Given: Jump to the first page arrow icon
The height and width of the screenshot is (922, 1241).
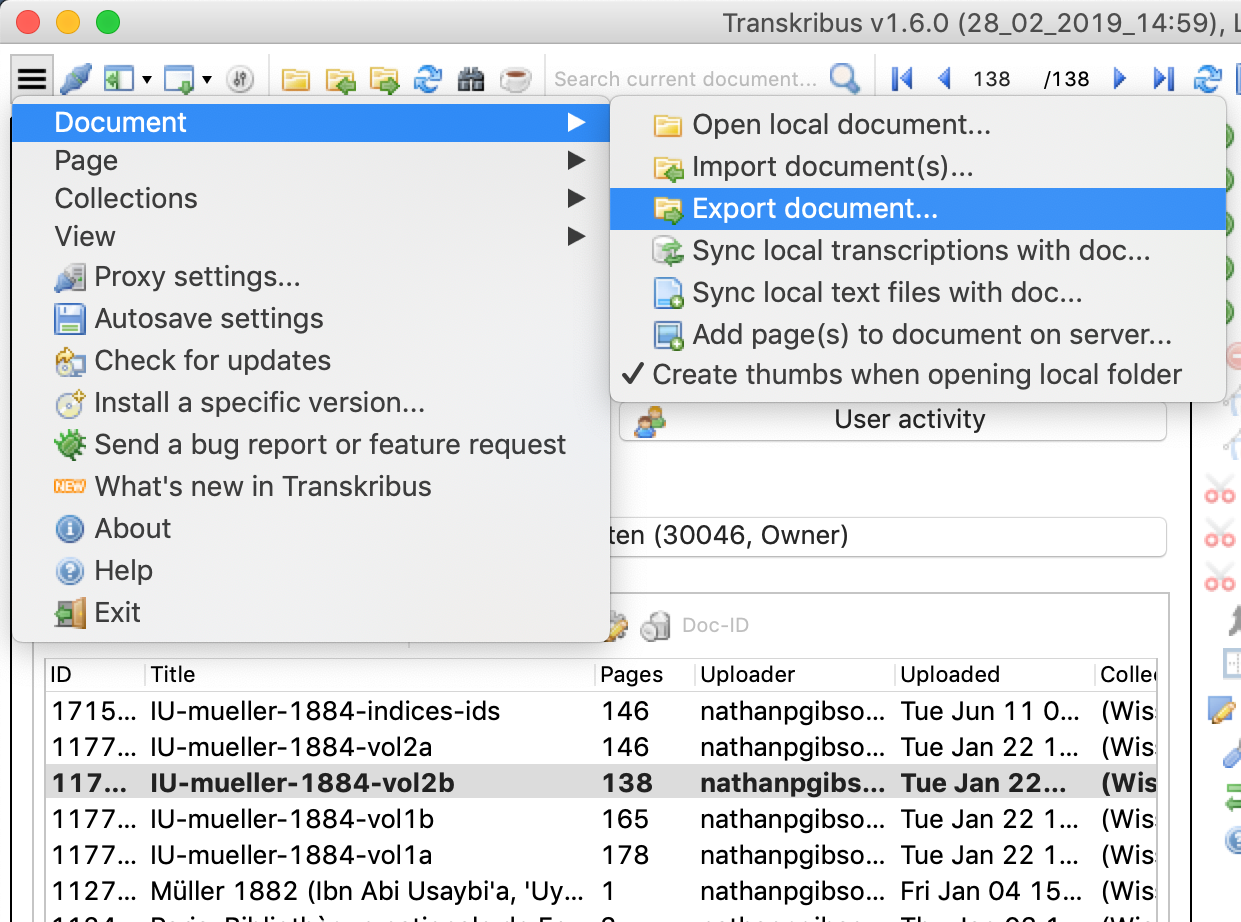Looking at the screenshot, I should tap(901, 77).
